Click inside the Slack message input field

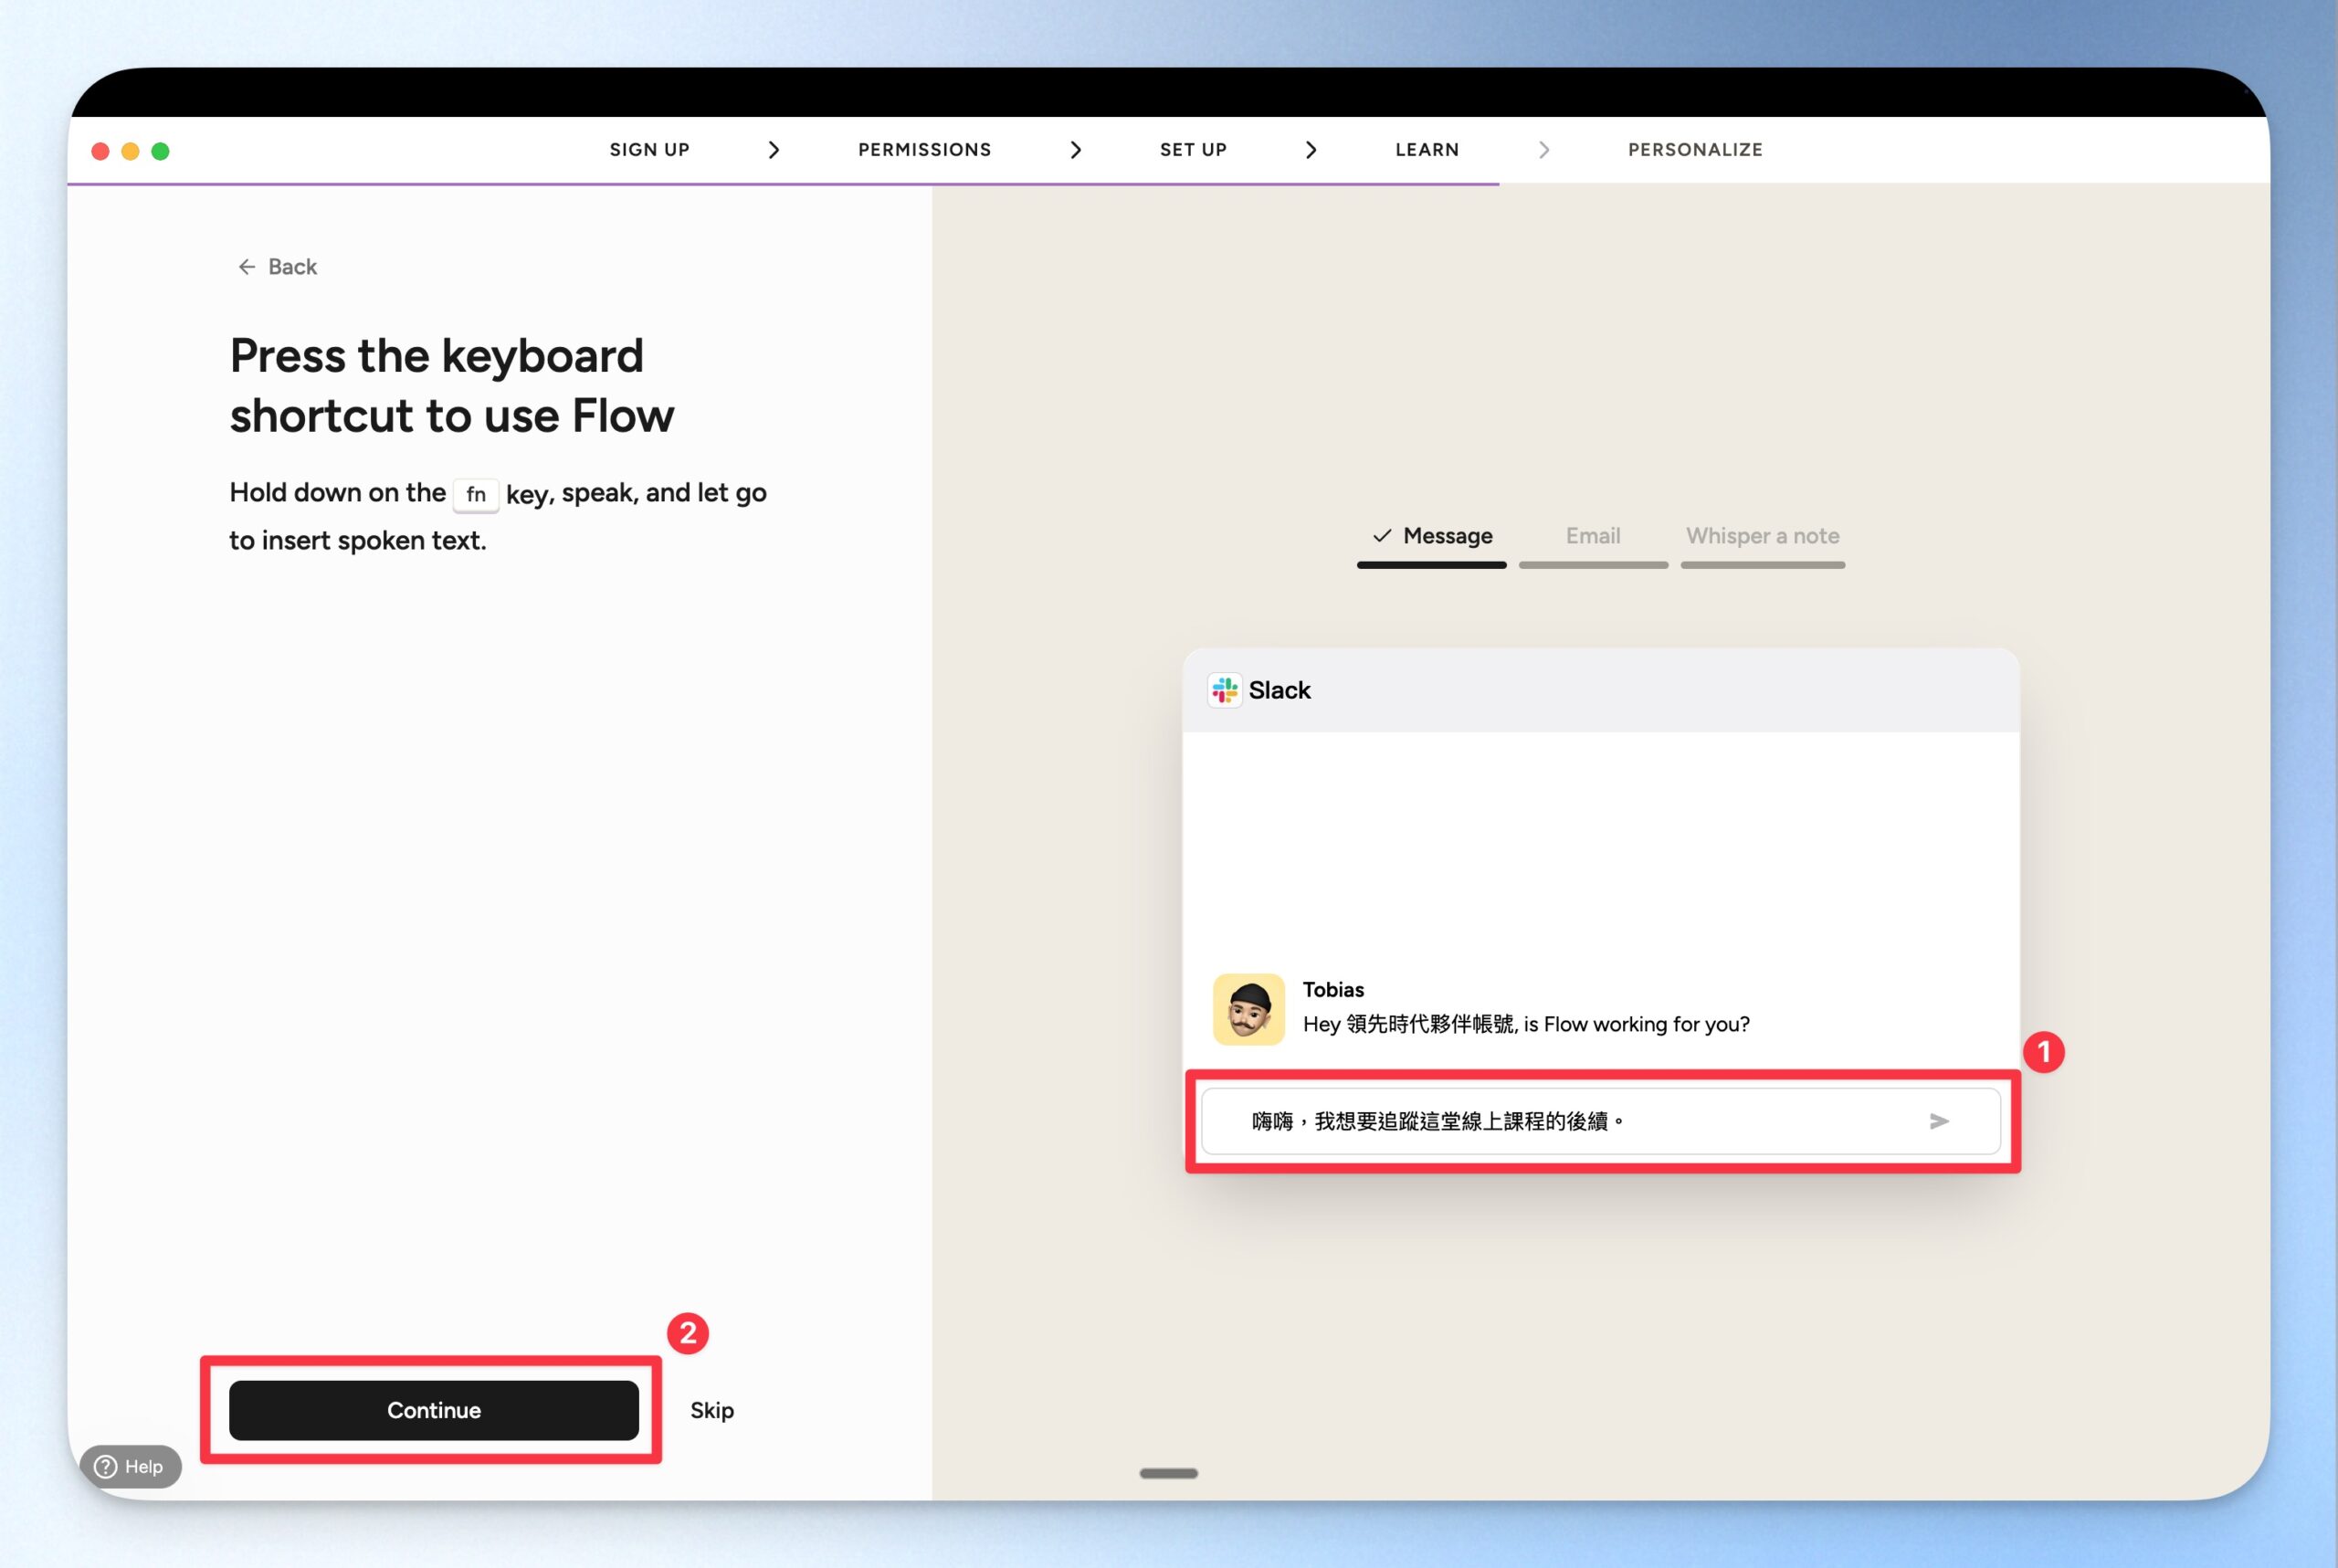[x=1560, y=1121]
